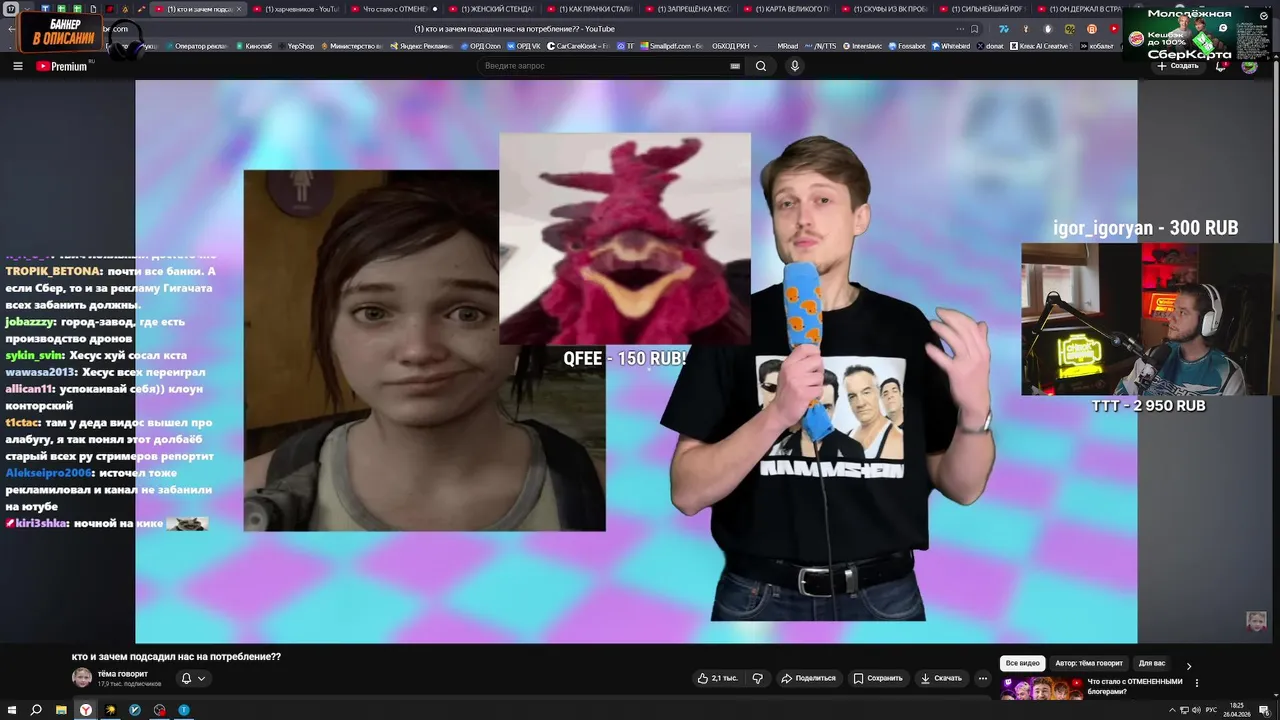The height and width of the screenshot is (720, 1280).
Task: Click the Скачать download button
Action: coord(941,678)
